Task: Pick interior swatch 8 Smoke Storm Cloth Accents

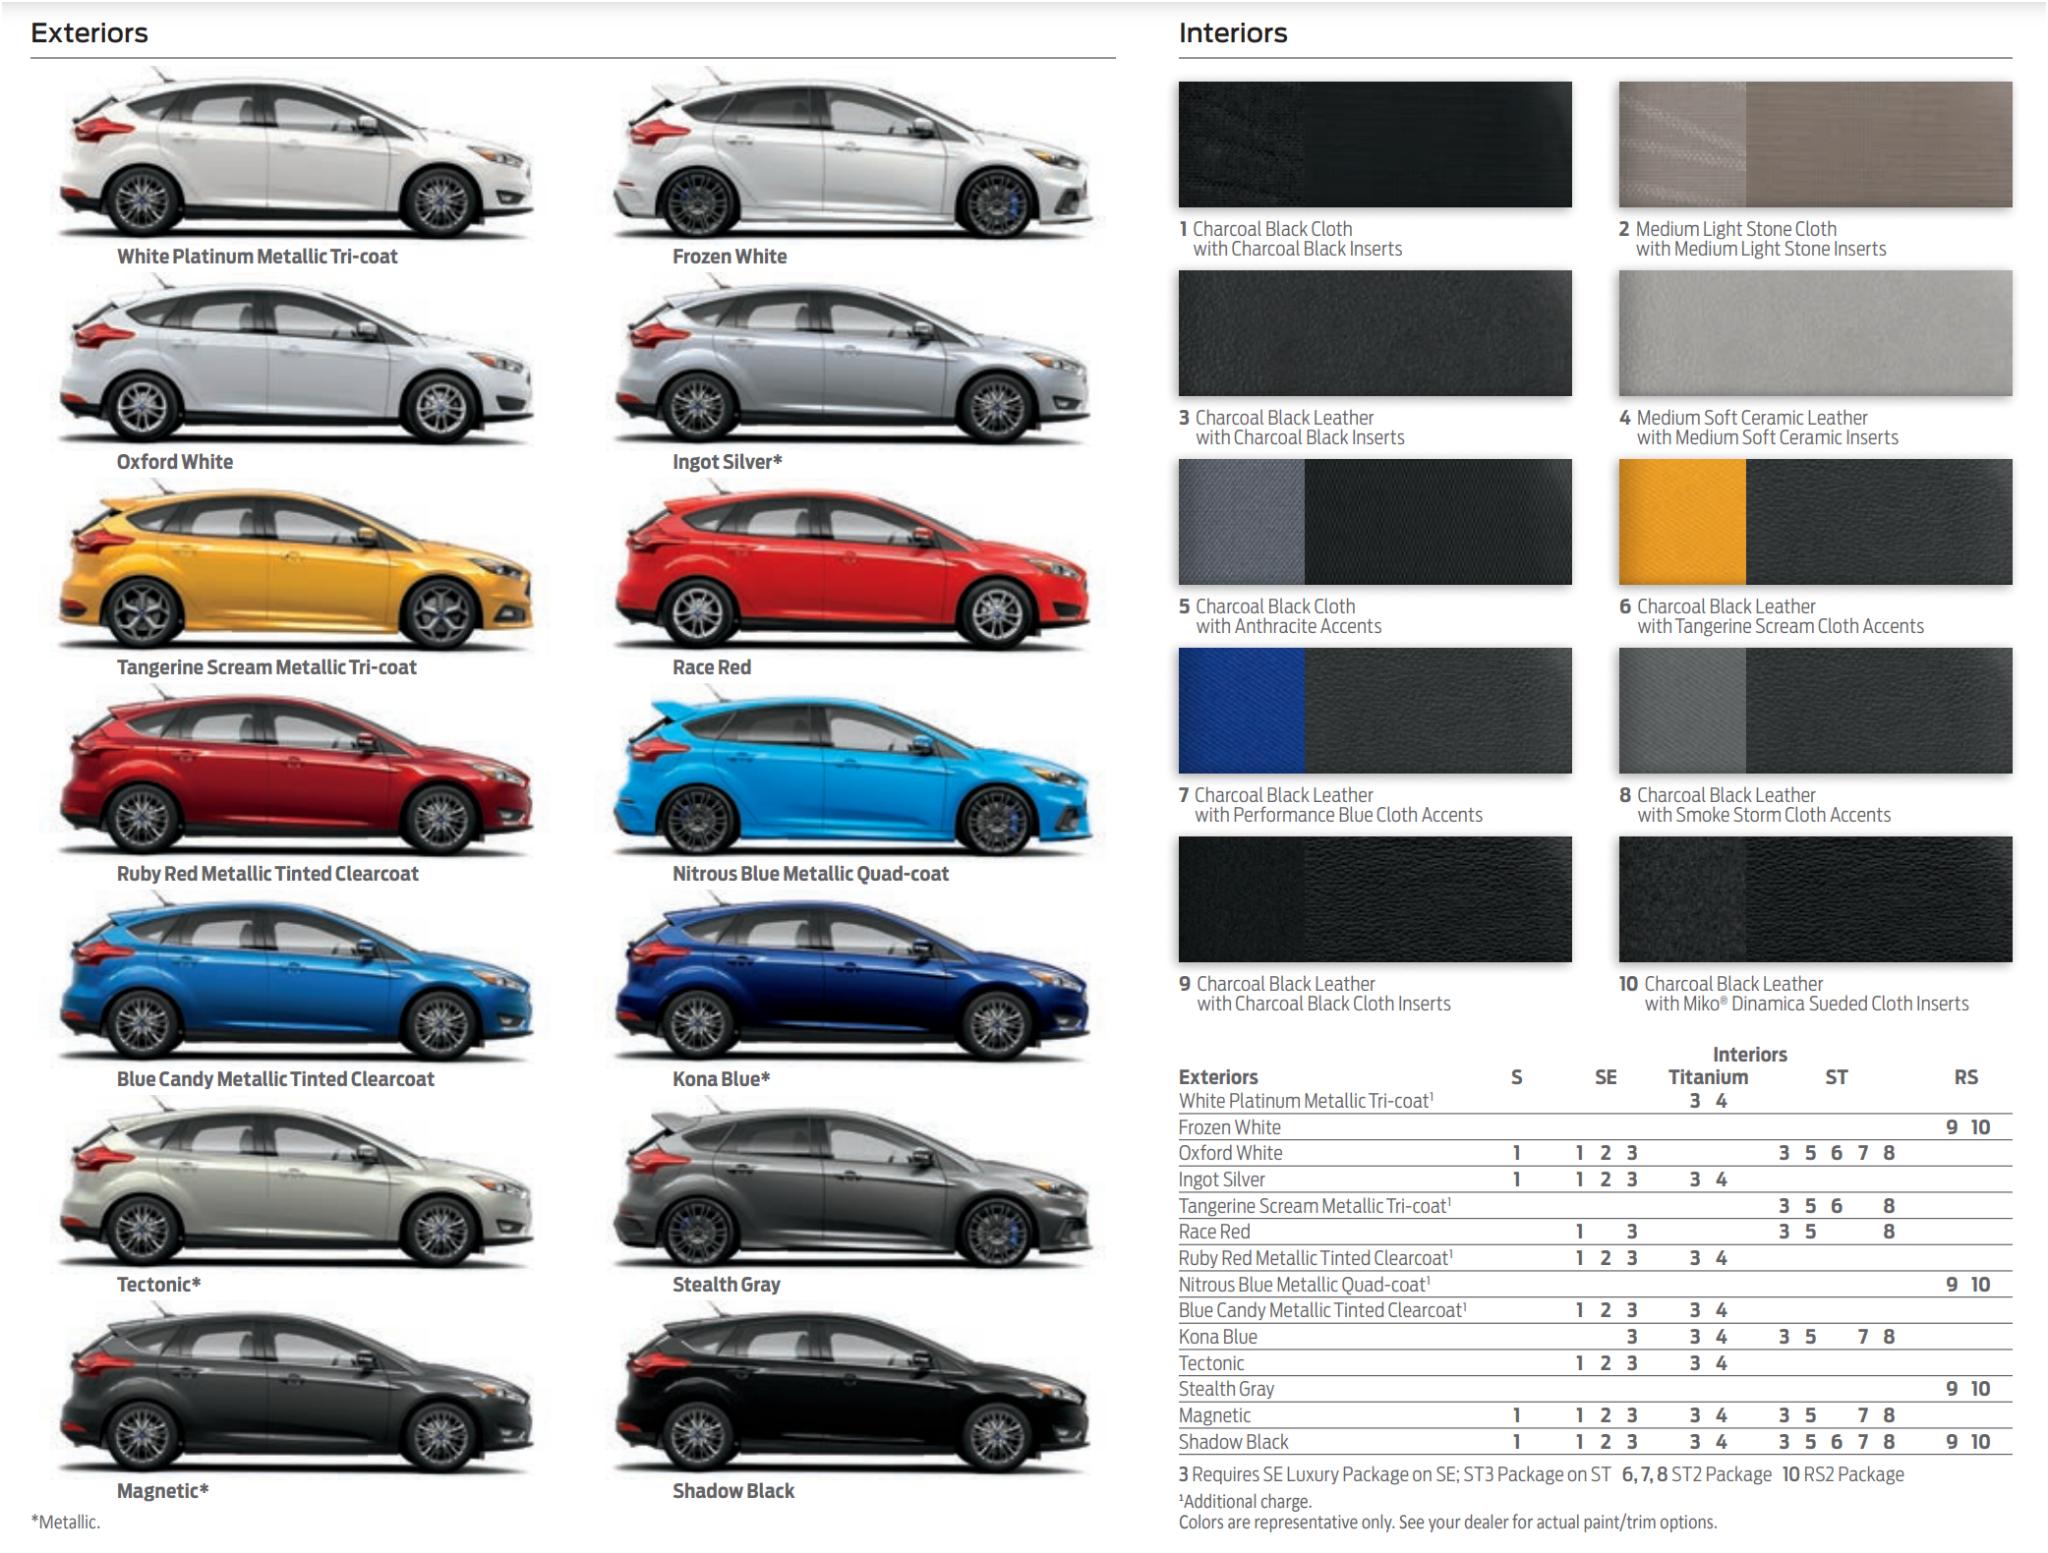Action: [1815, 711]
